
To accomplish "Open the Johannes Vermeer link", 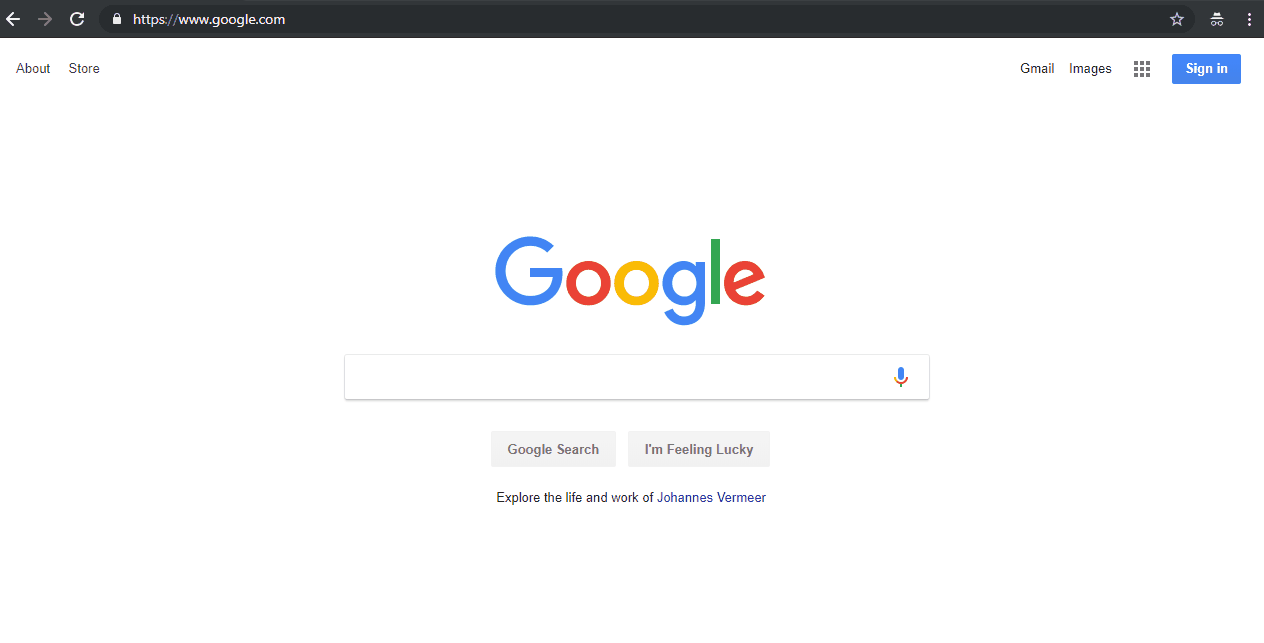I will click(711, 497).
